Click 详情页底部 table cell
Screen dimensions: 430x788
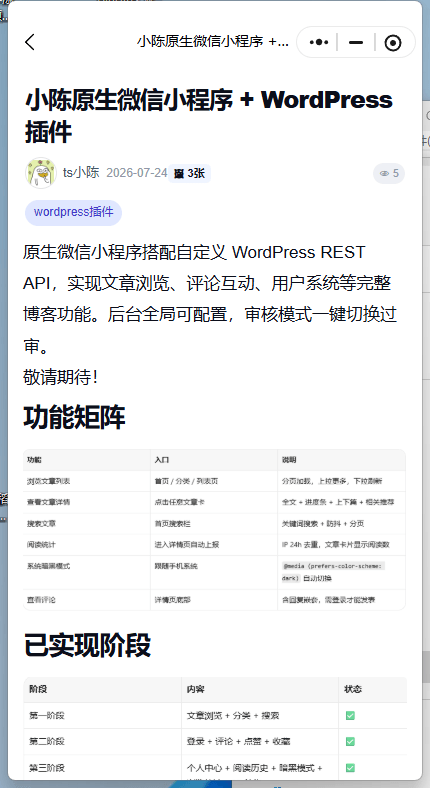pos(172,600)
